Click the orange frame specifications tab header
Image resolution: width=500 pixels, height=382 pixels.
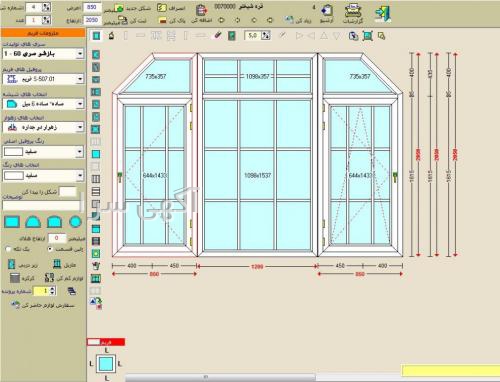[x=43, y=33]
